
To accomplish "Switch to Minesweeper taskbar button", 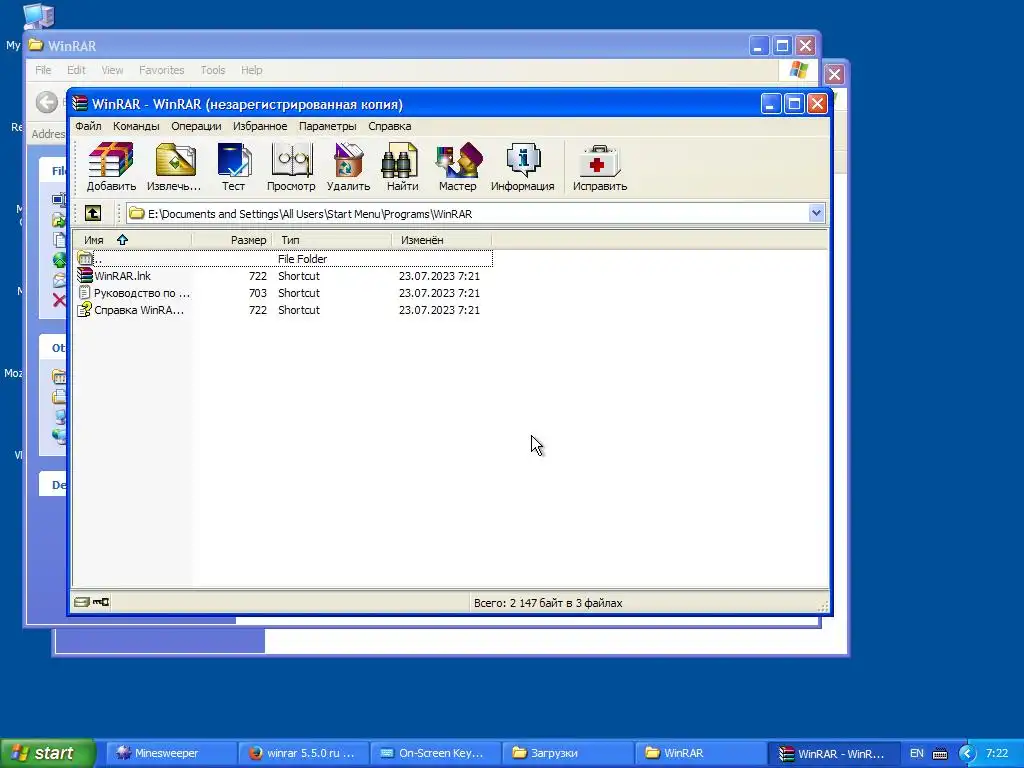I will [171, 753].
